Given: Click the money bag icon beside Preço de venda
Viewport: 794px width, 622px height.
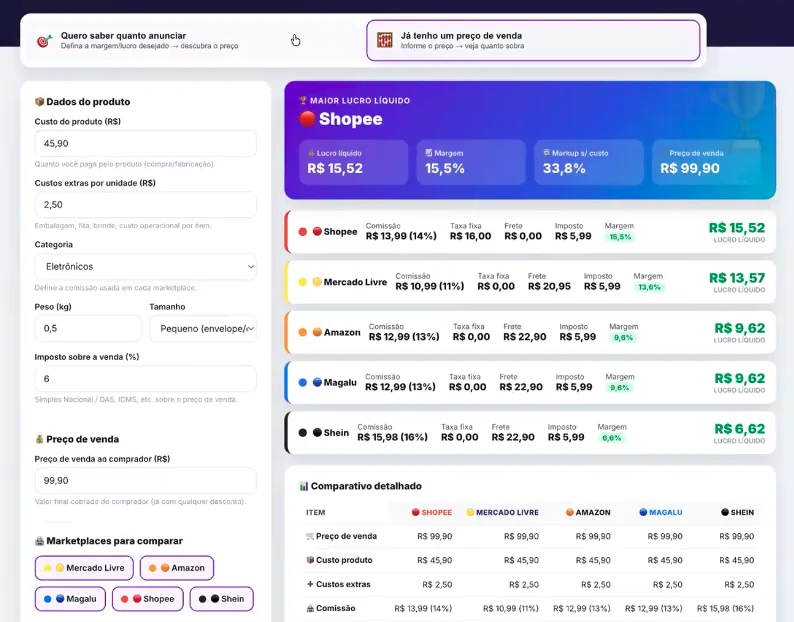Looking at the screenshot, I should click(x=39, y=439).
